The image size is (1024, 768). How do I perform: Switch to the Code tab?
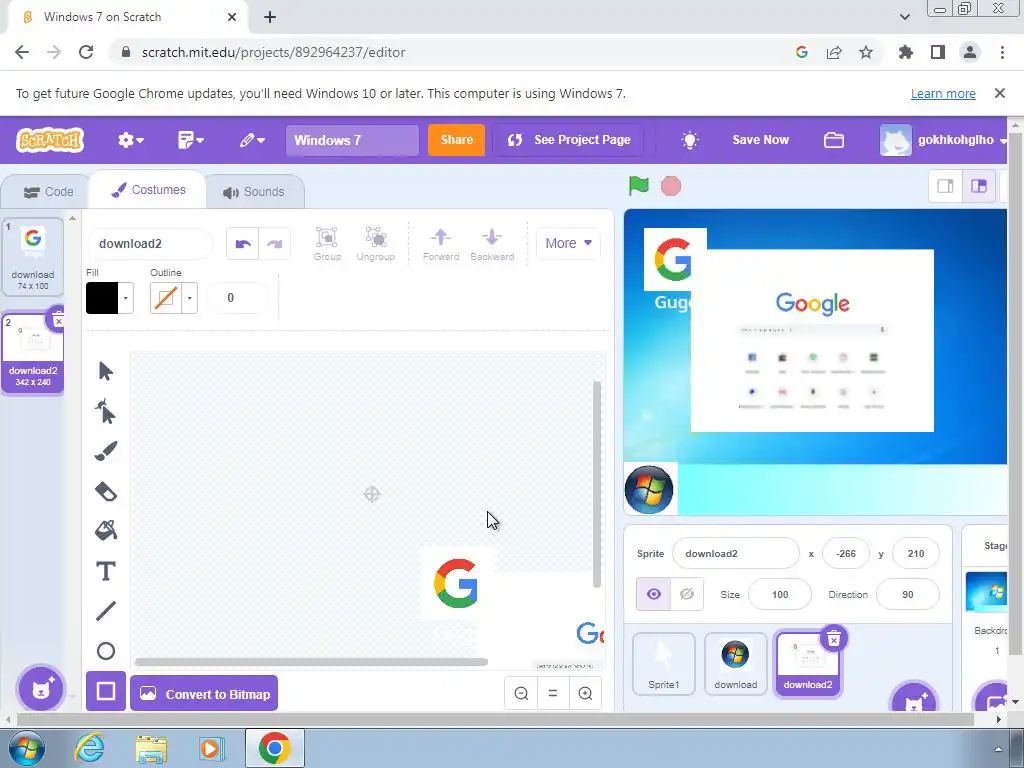[x=48, y=192]
